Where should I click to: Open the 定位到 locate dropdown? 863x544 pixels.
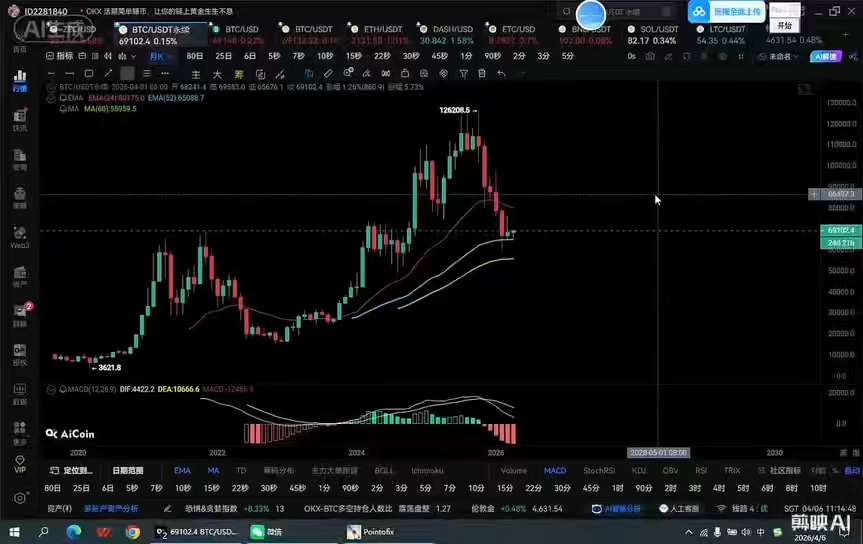tap(71, 471)
